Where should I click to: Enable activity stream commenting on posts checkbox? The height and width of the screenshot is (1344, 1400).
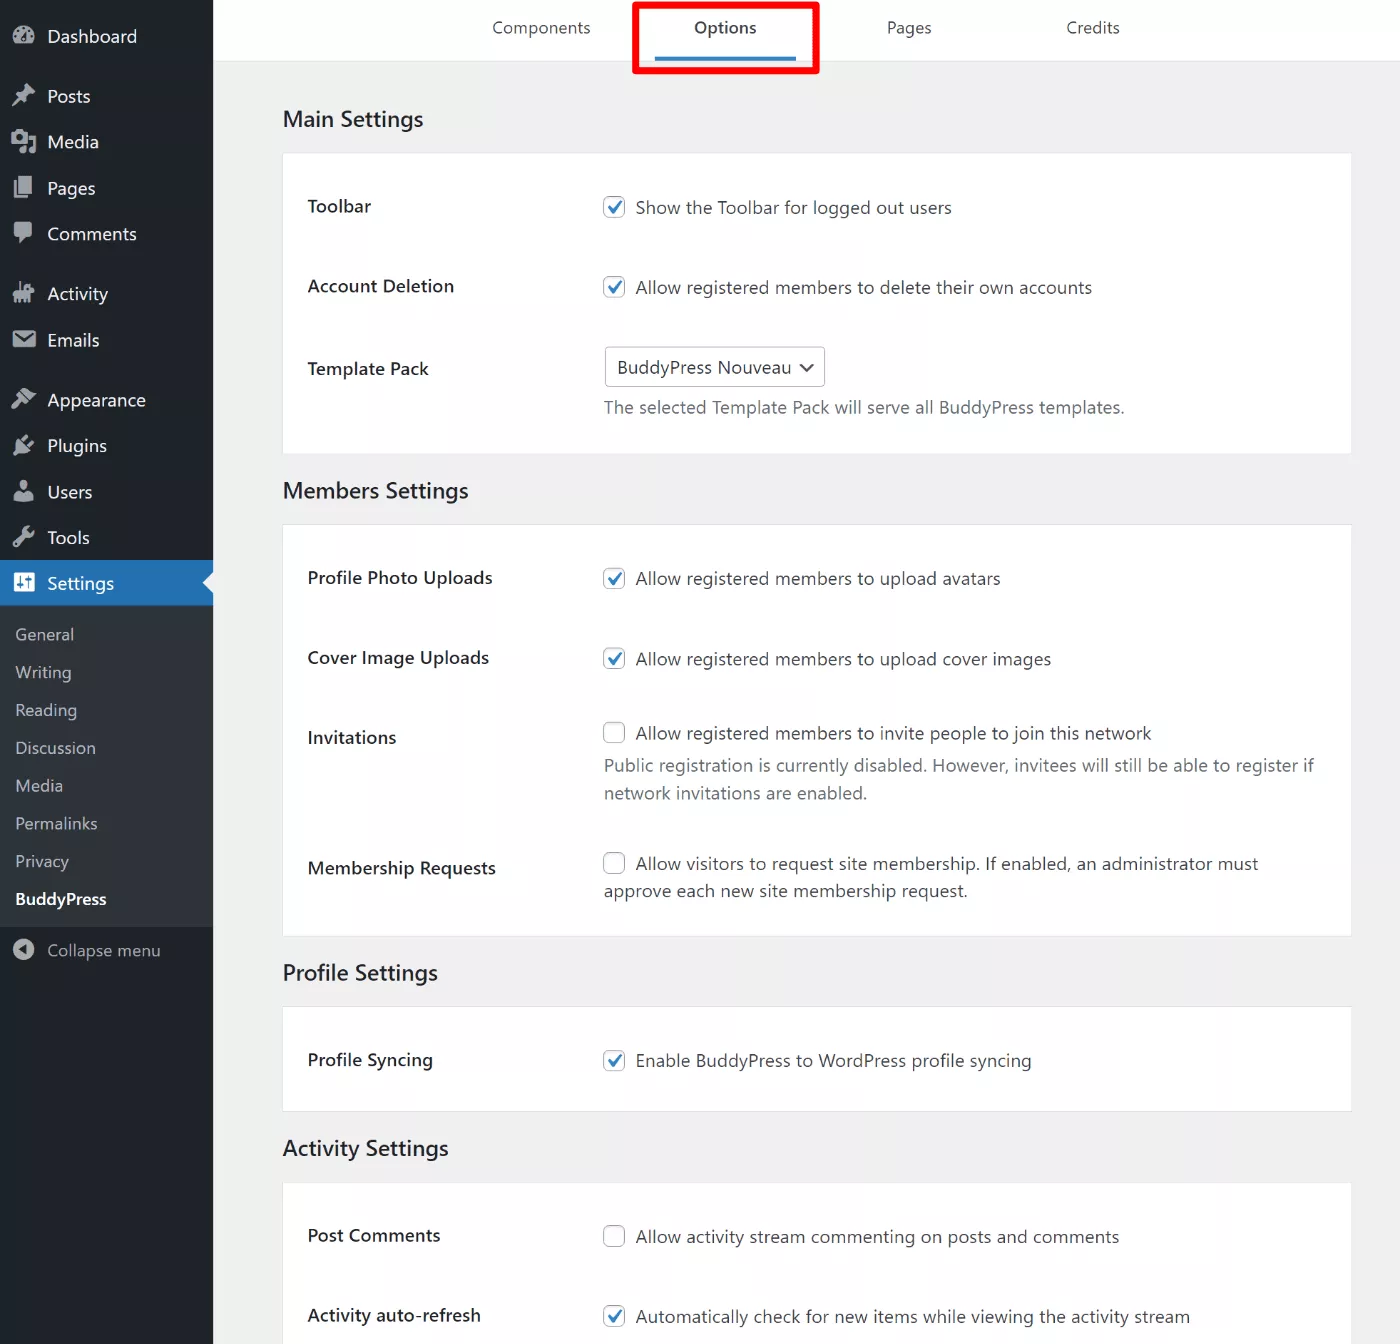pyautogui.click(x=614, y=1236)
